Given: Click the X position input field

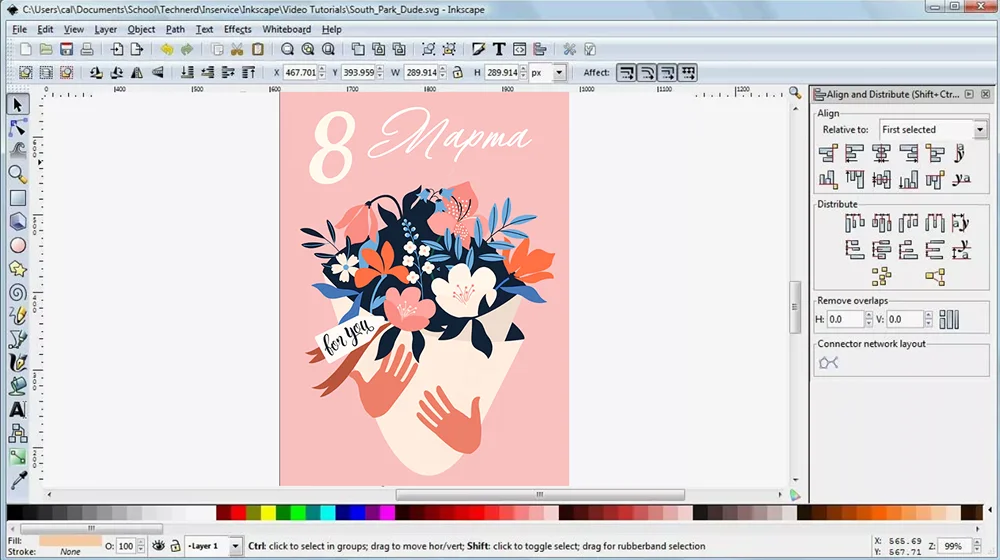Looking at the screenshot, I should pos(300,73).
